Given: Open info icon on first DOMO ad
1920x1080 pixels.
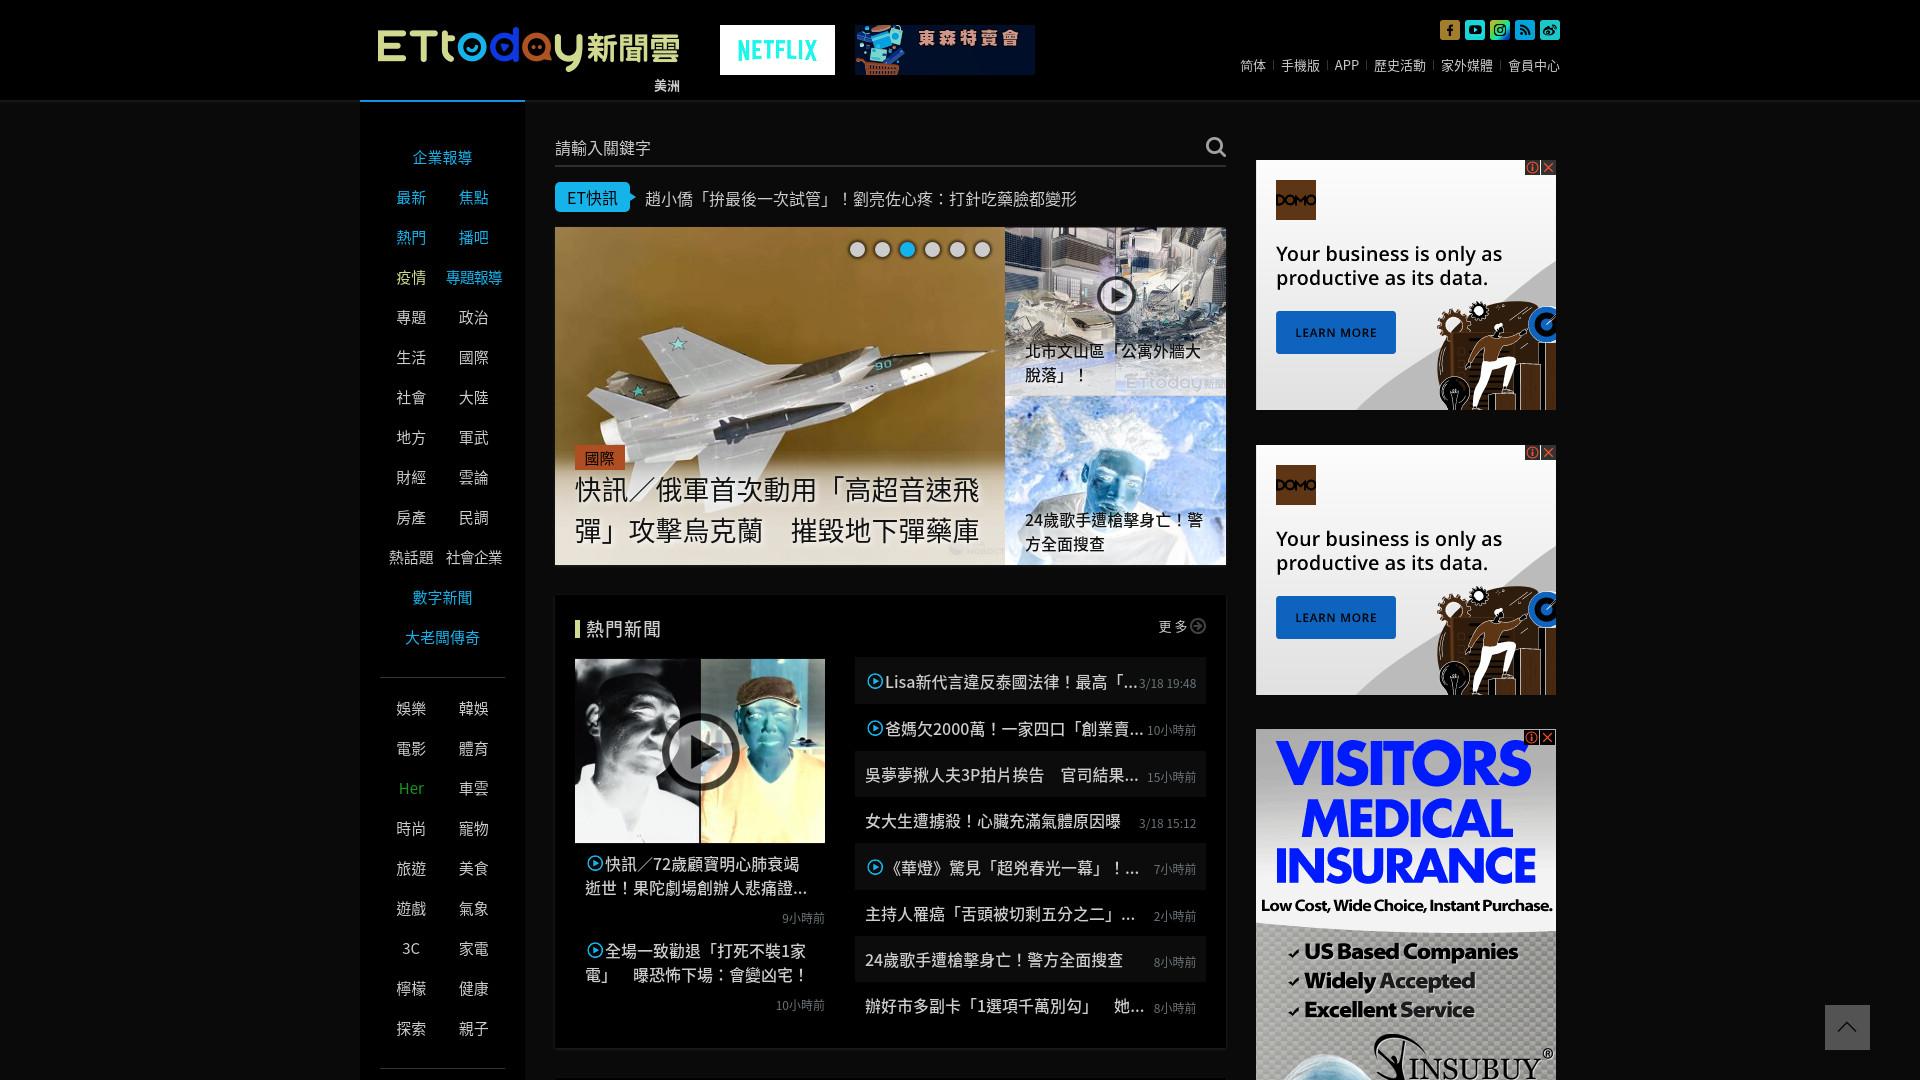Looking at the screenshot, I should pyautogui.click(x=1532, y=167).
